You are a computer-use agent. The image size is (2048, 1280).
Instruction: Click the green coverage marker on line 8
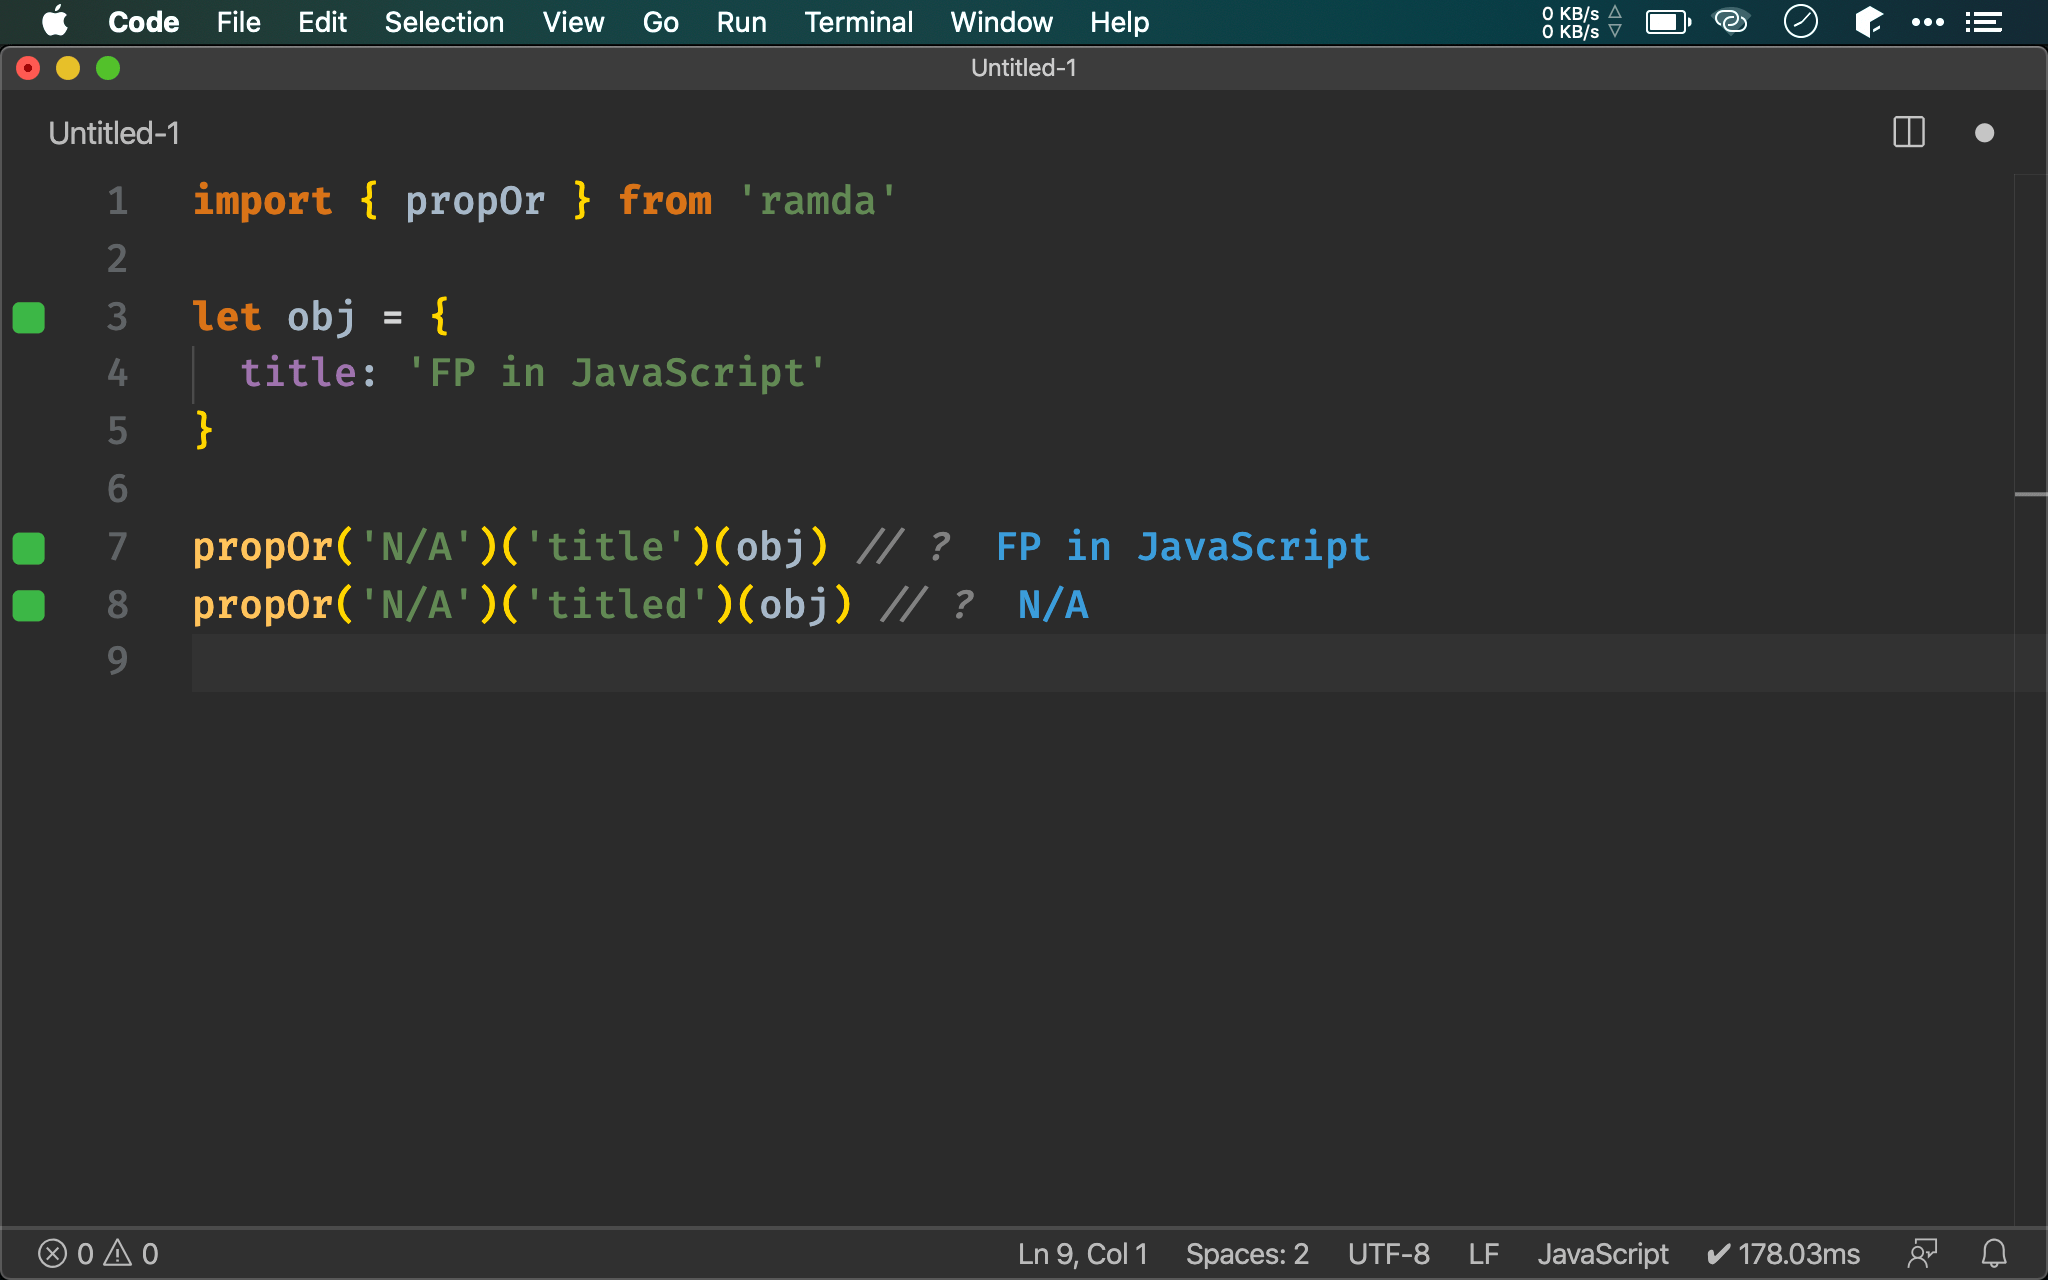(x=29, y=605)
